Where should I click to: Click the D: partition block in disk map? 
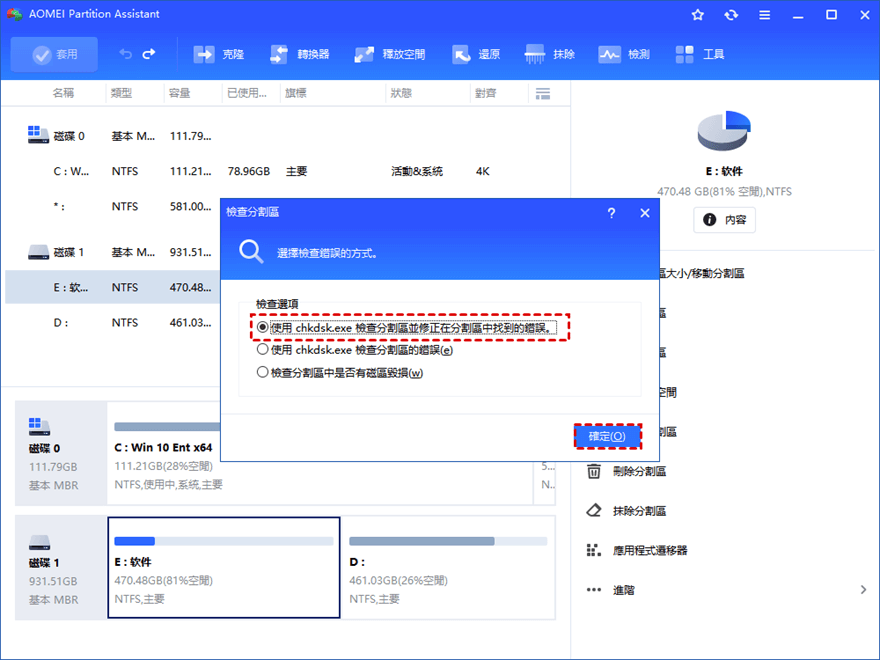point(448,567)
